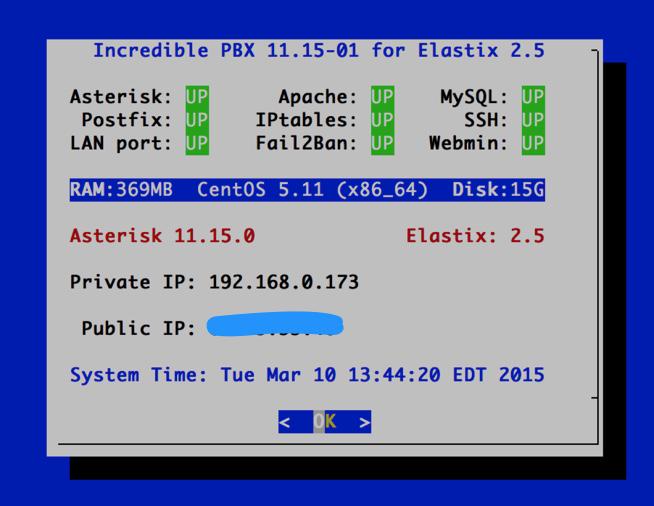Click the 'Public IP:' label
654x506 pixels.
[138, 329]
